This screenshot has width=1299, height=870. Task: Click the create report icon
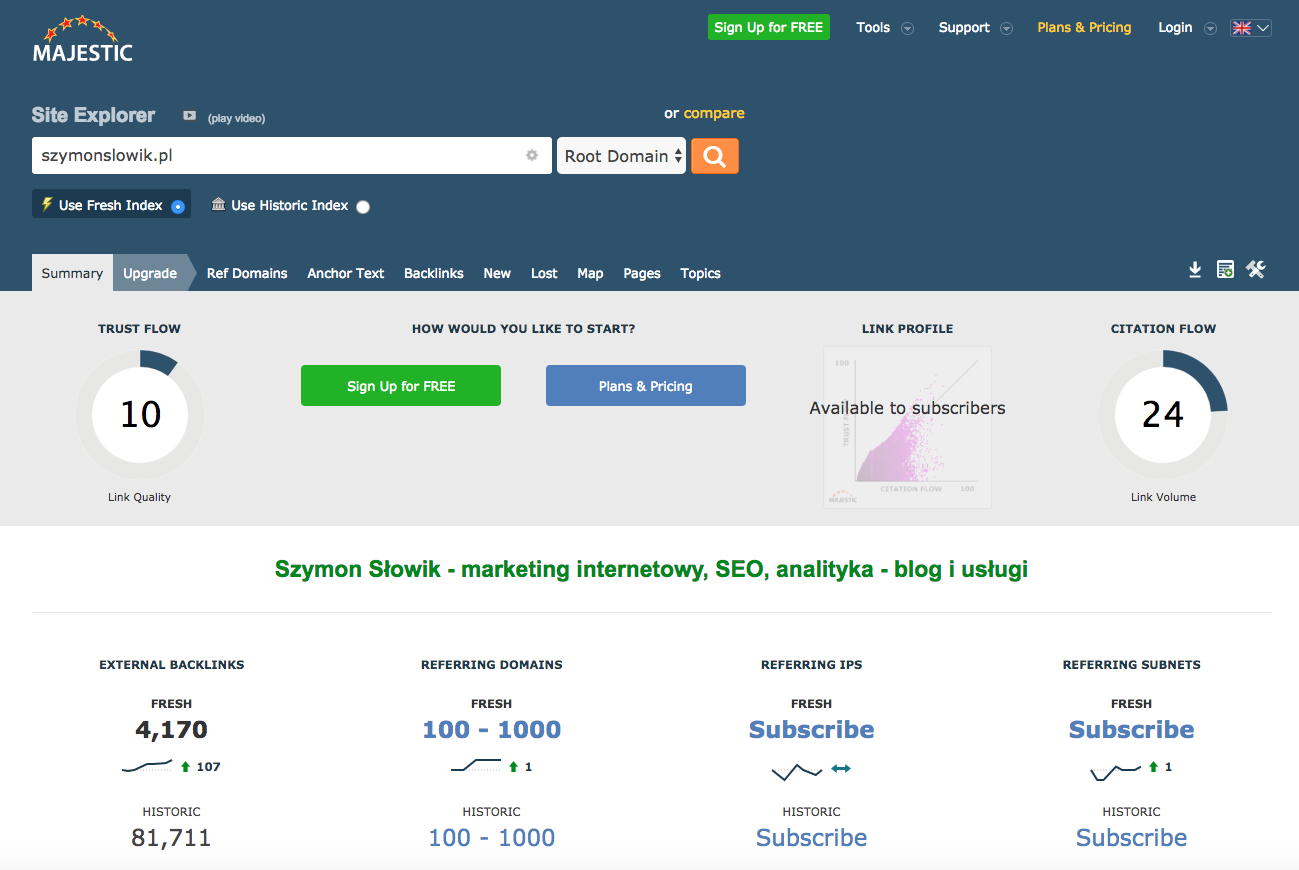(1225, 269)
